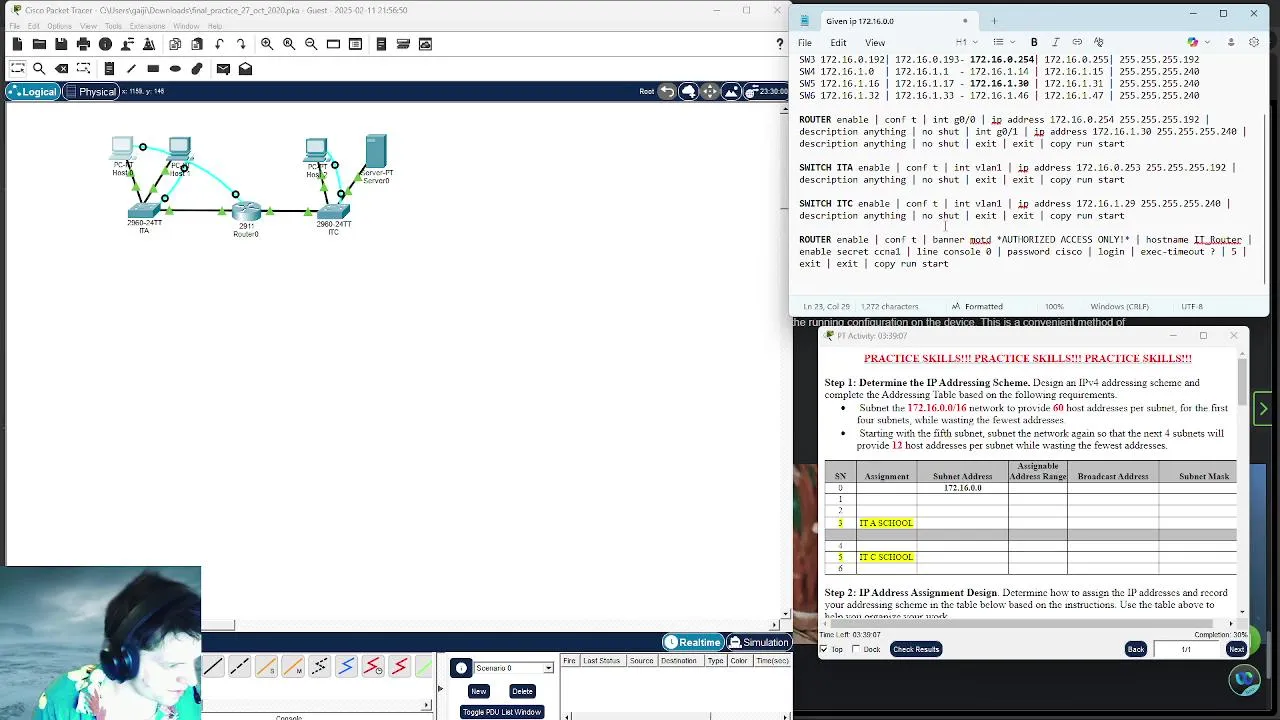The image size is (1280, 720).
Task: Add a new tab in Notepad
Action: pyautogui.click(x=994, y=21)
